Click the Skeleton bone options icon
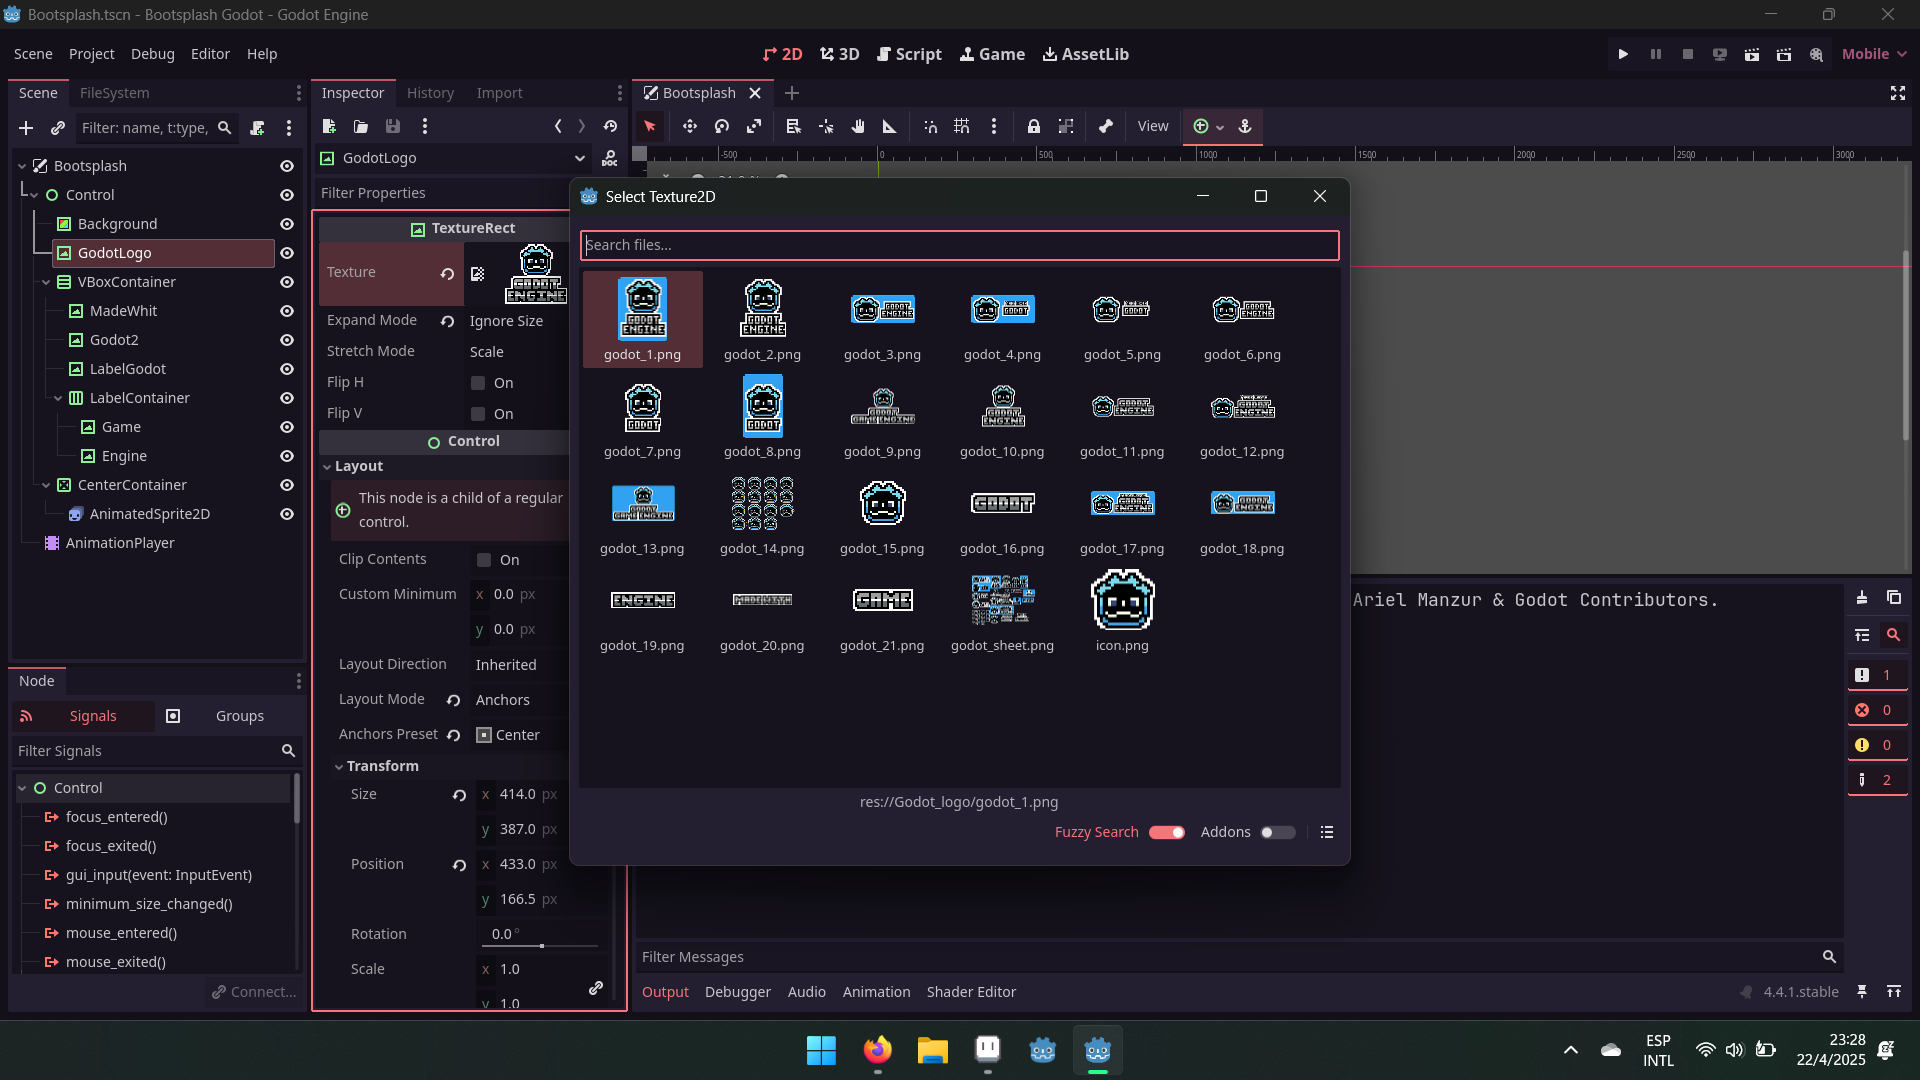 point(1105,126)
